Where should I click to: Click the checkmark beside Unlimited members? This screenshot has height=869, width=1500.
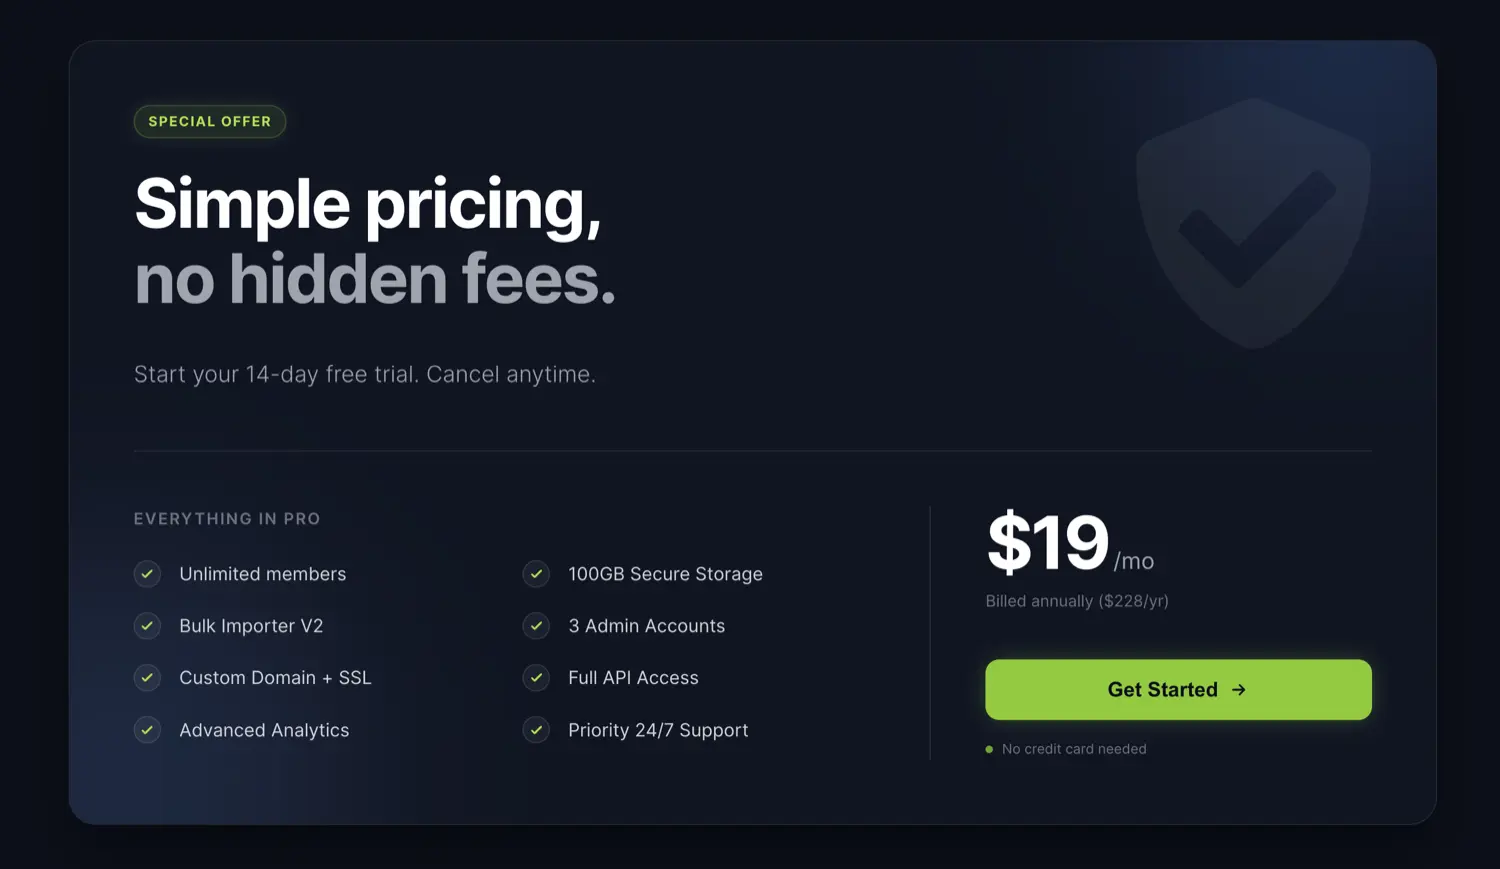click(x=147, y=574)
